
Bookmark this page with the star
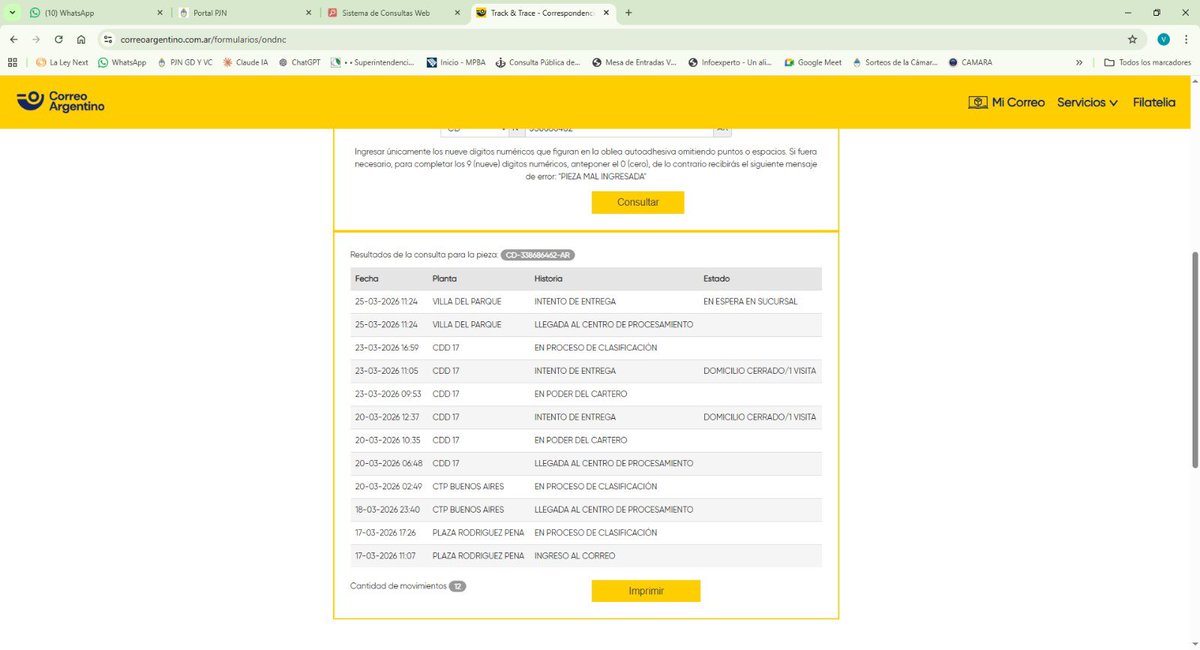click(x=1132, y=39)
